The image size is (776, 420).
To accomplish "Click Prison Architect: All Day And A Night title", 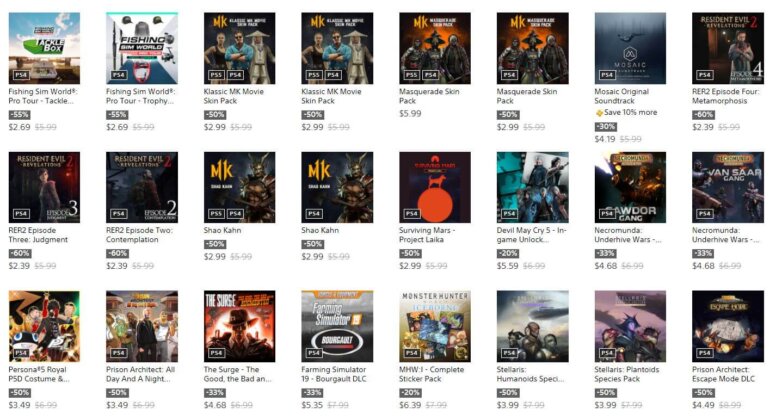I will click(140, 374).
